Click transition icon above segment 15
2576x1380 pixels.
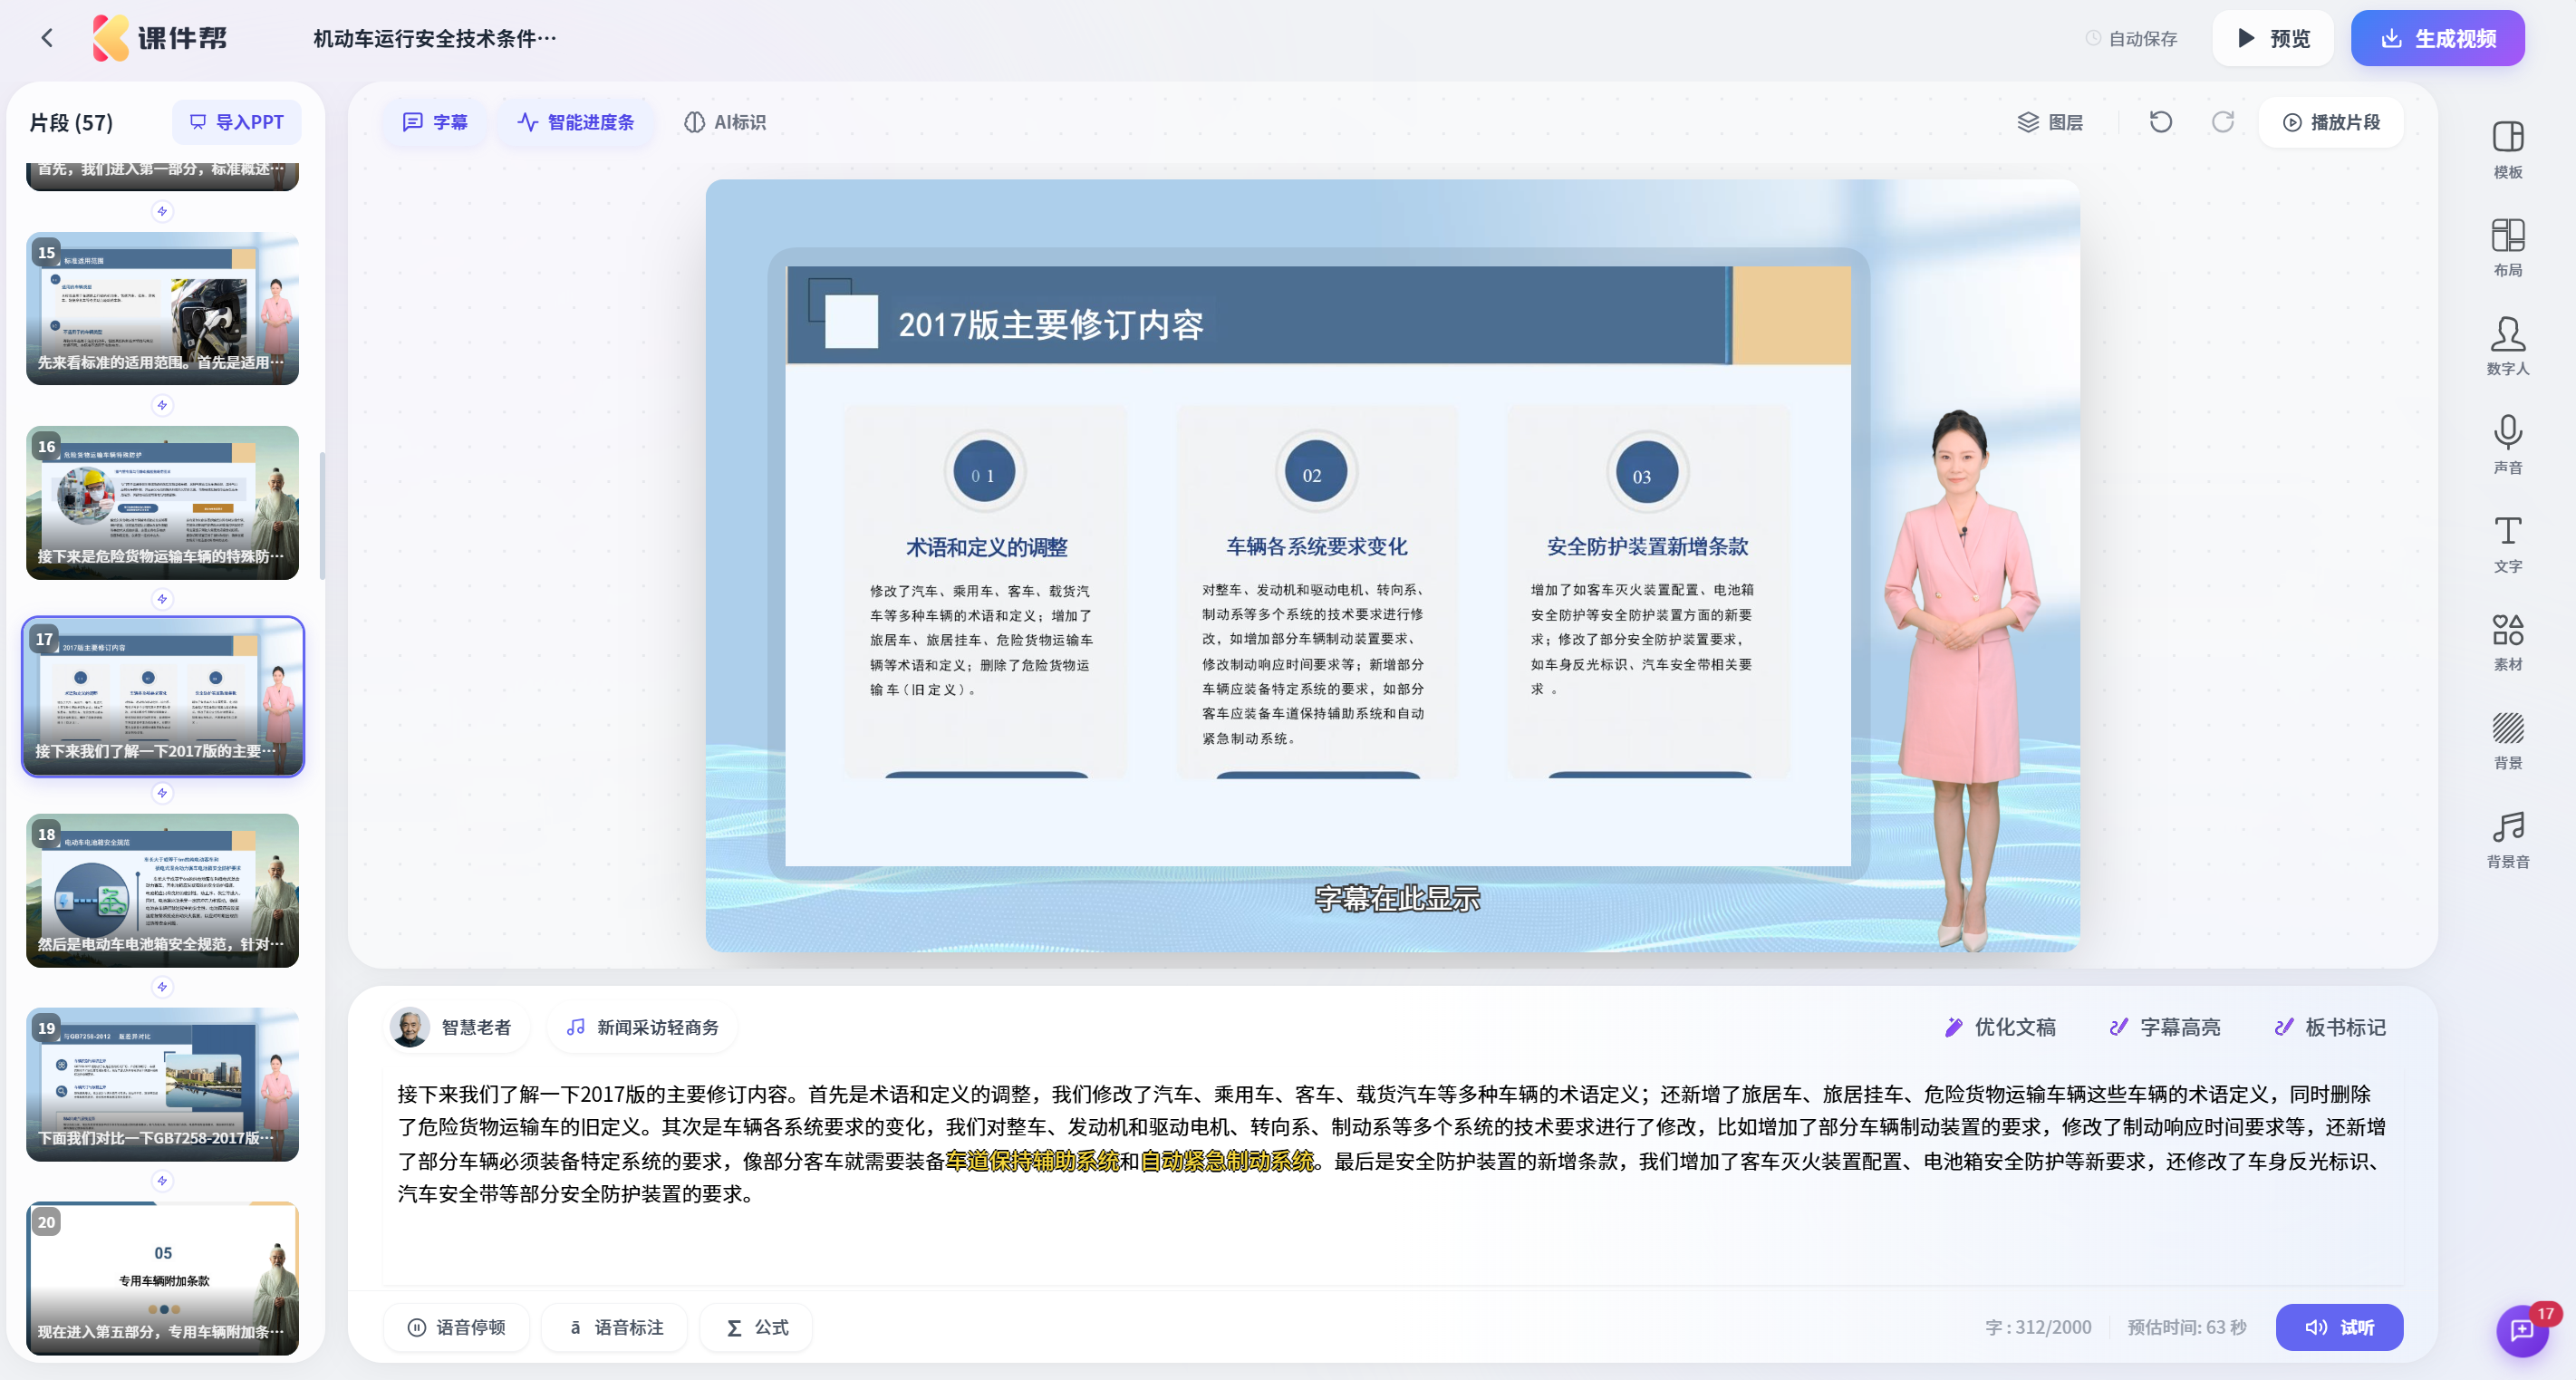[x=162, y=211]
